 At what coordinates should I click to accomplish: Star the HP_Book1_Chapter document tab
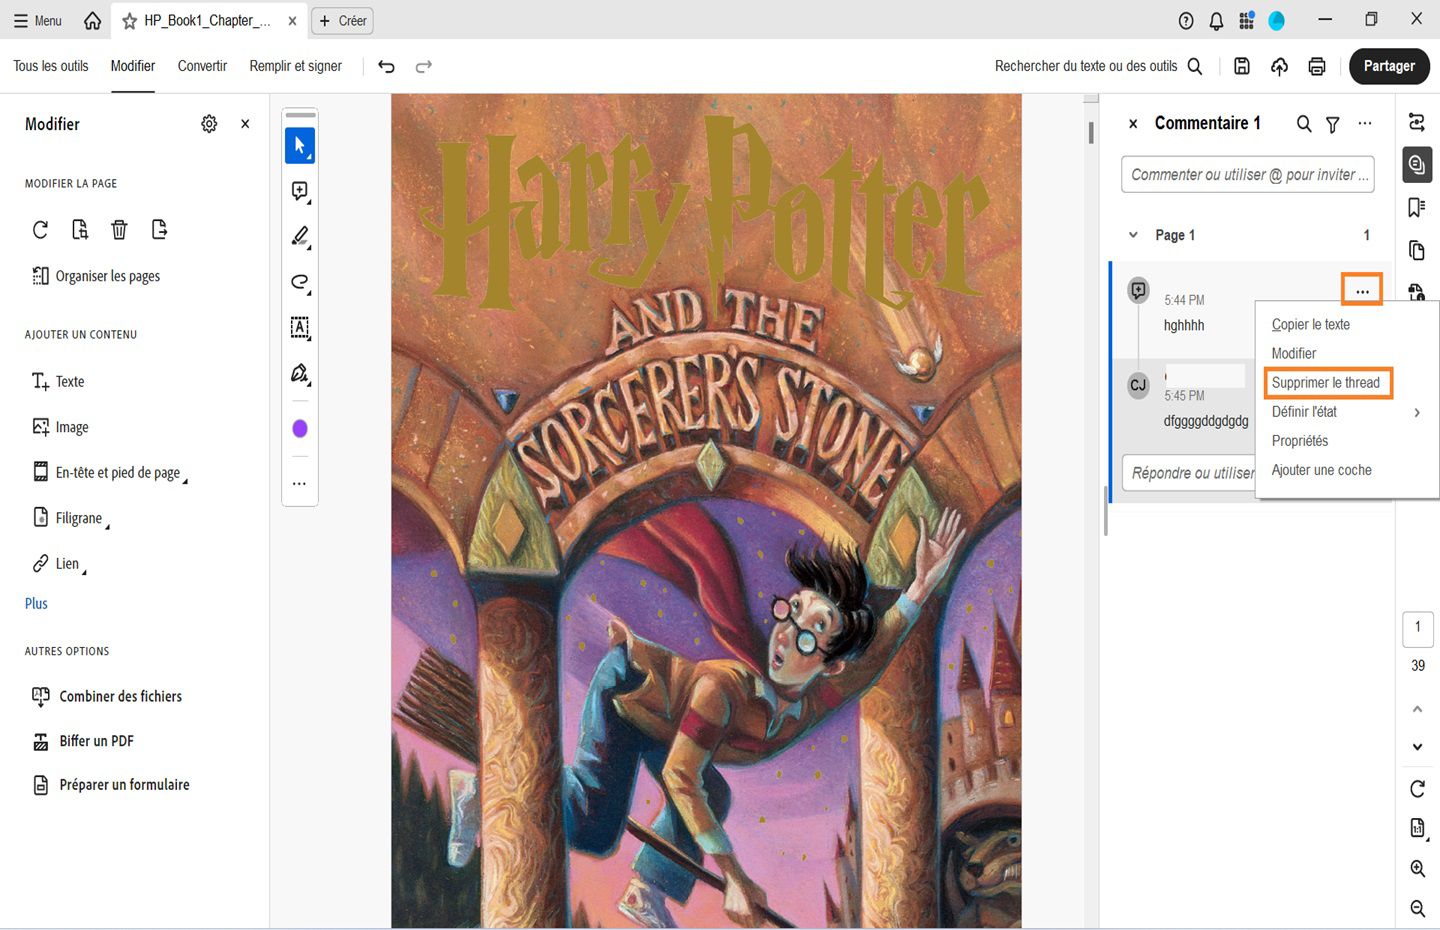click(x=129, y=20)
